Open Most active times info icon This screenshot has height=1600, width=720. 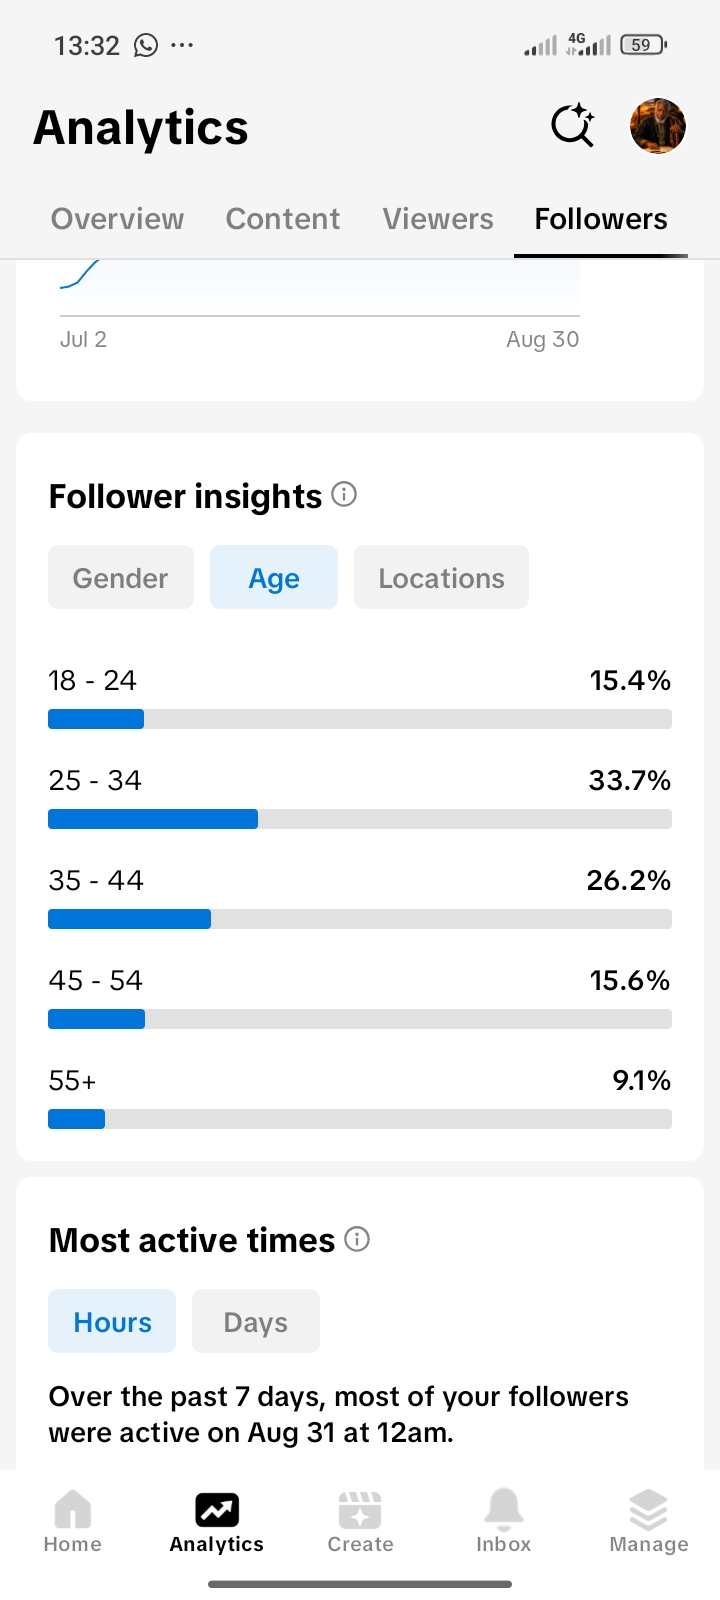357,1239
